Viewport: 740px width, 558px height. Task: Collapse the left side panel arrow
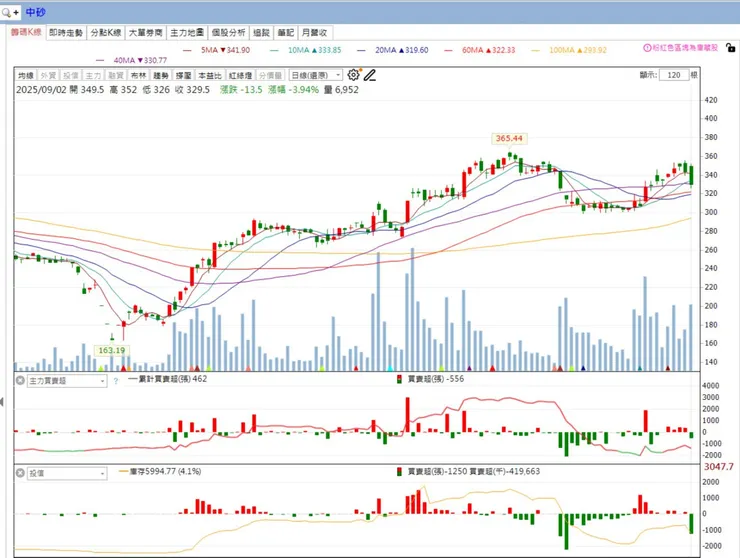2,401
